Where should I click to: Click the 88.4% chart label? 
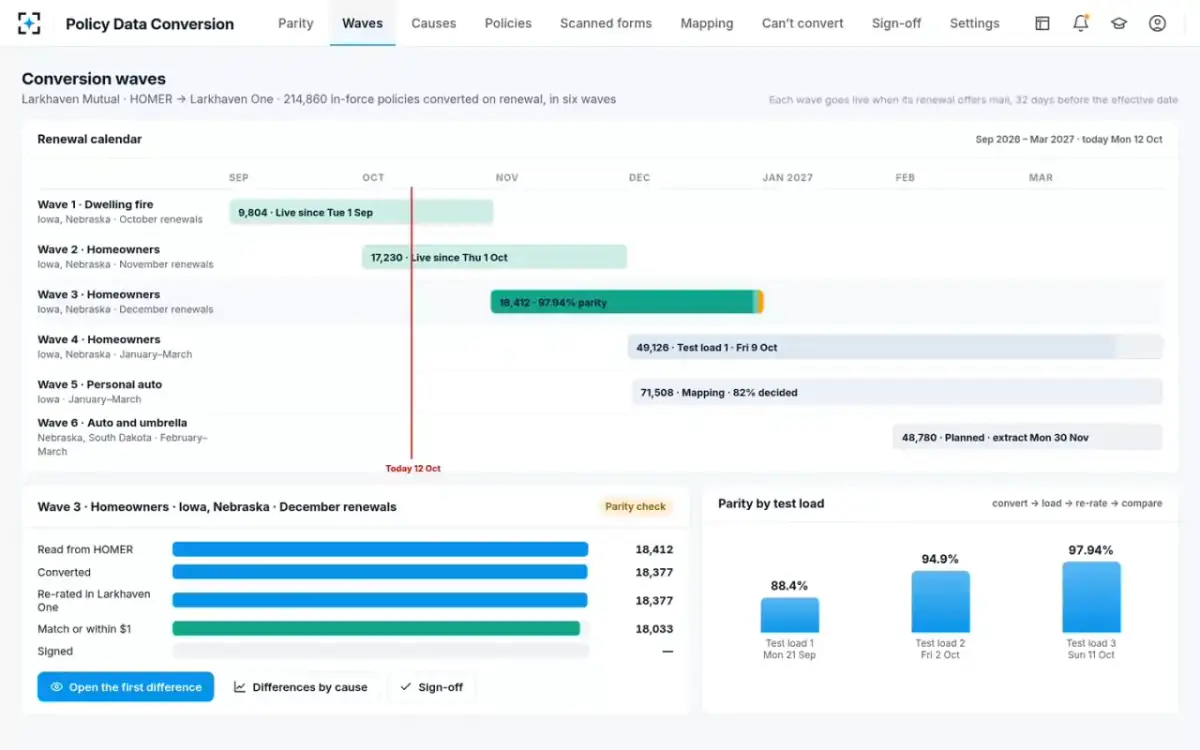(790, 586)
